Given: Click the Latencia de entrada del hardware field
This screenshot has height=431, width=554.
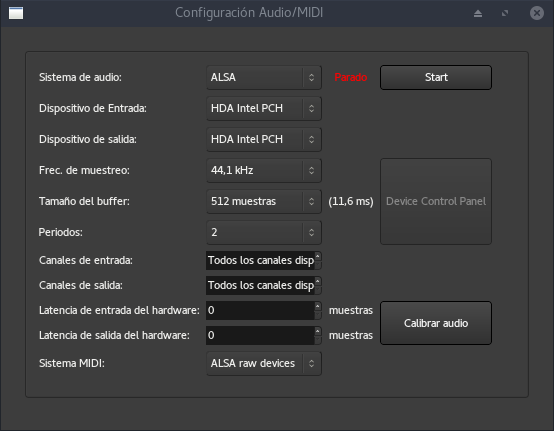Looking at the screenshot, I should pos(260,311).
